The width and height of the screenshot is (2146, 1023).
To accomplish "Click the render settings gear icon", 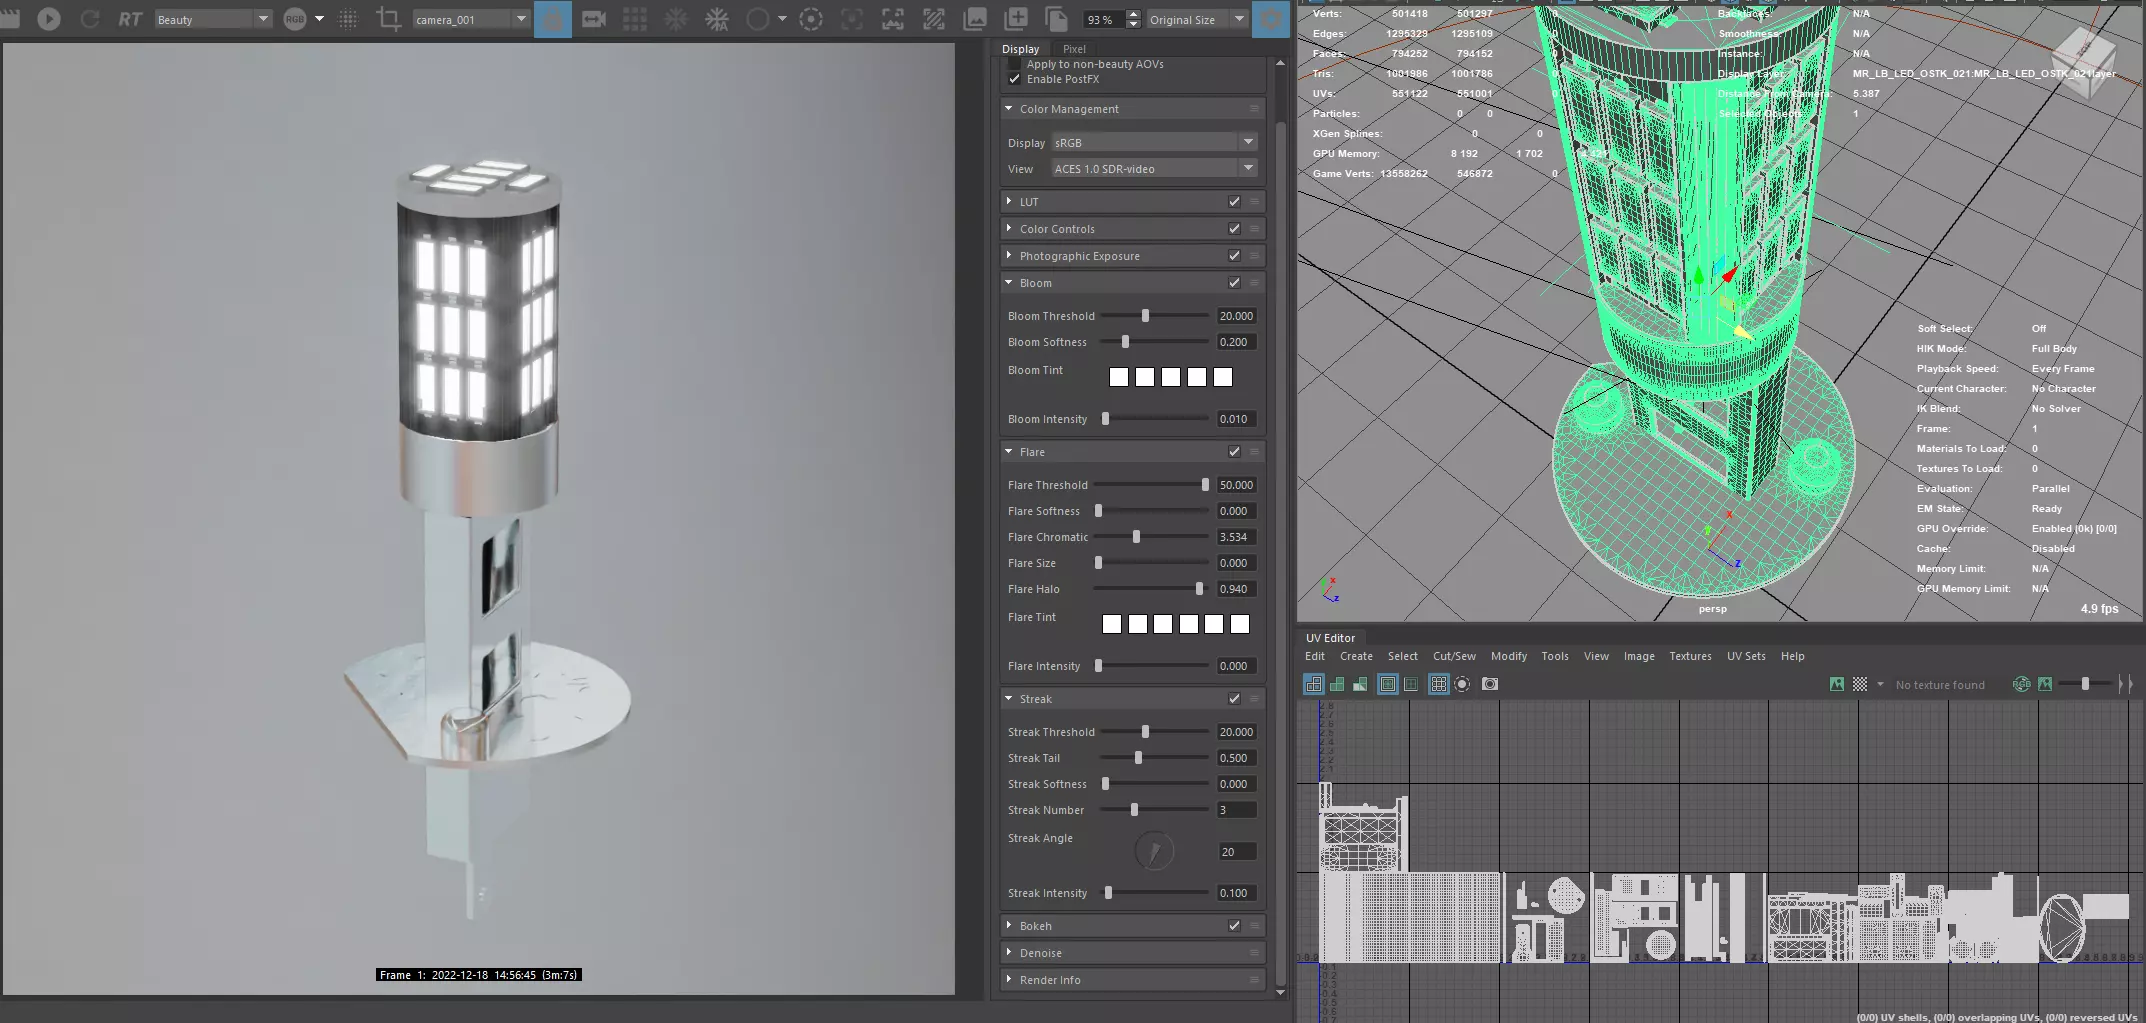I will [x=1270, y=19].
